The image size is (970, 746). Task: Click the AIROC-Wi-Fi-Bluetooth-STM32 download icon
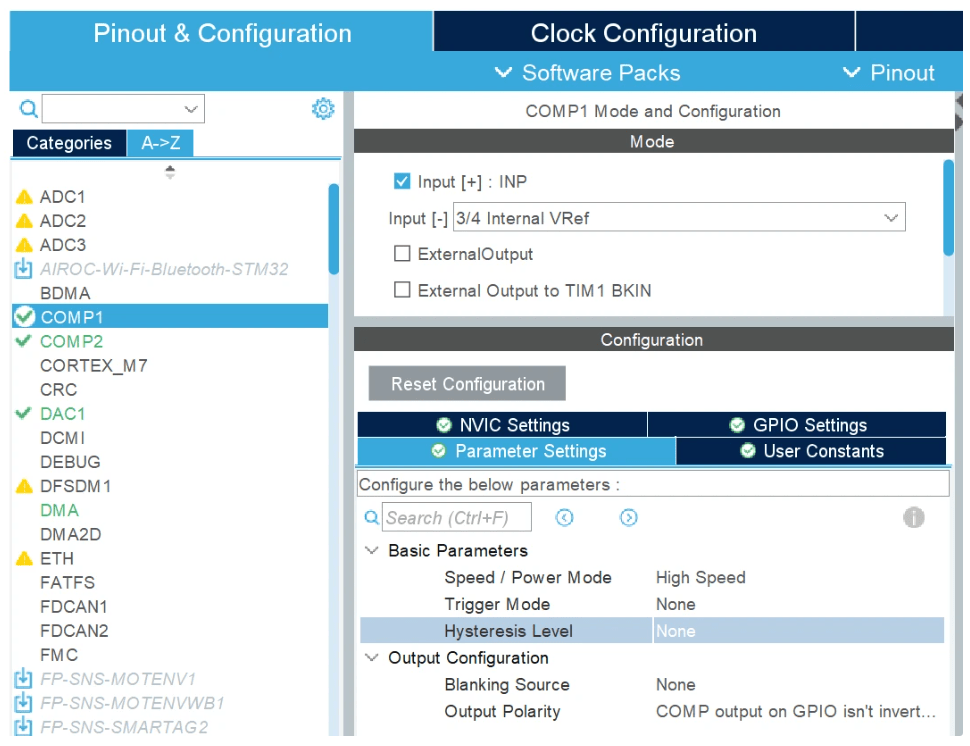coord(23,269)
